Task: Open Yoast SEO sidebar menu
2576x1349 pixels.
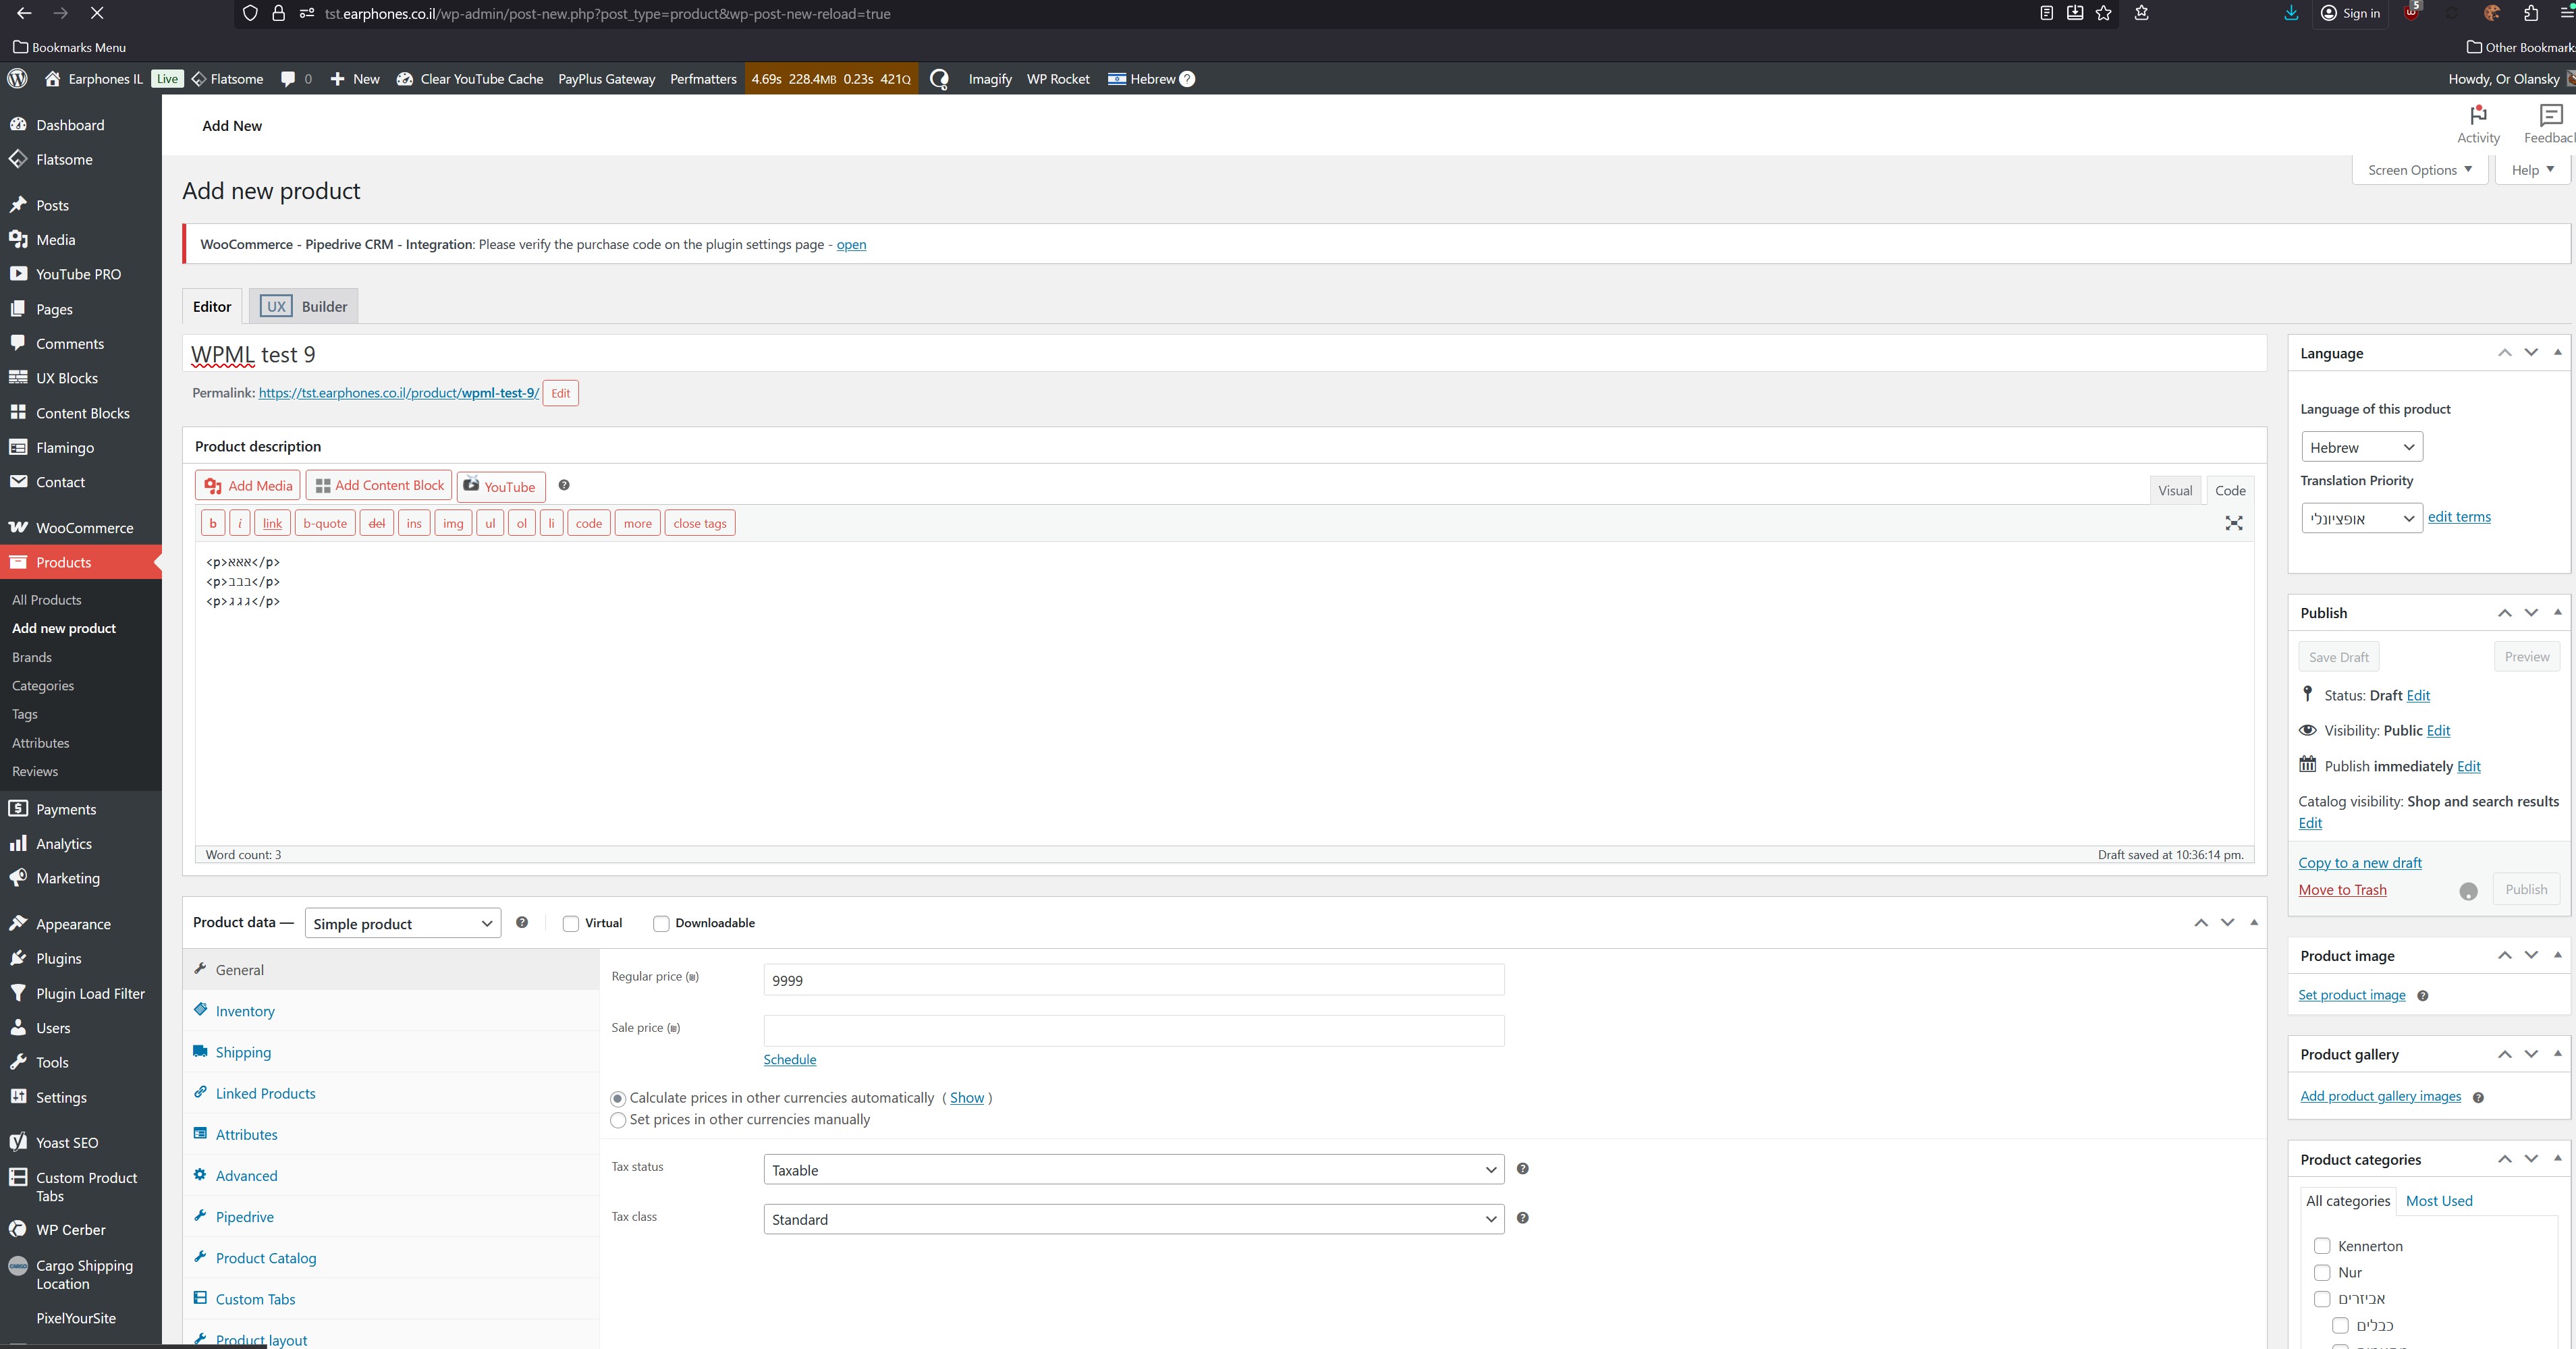Action: point(67,1142)
